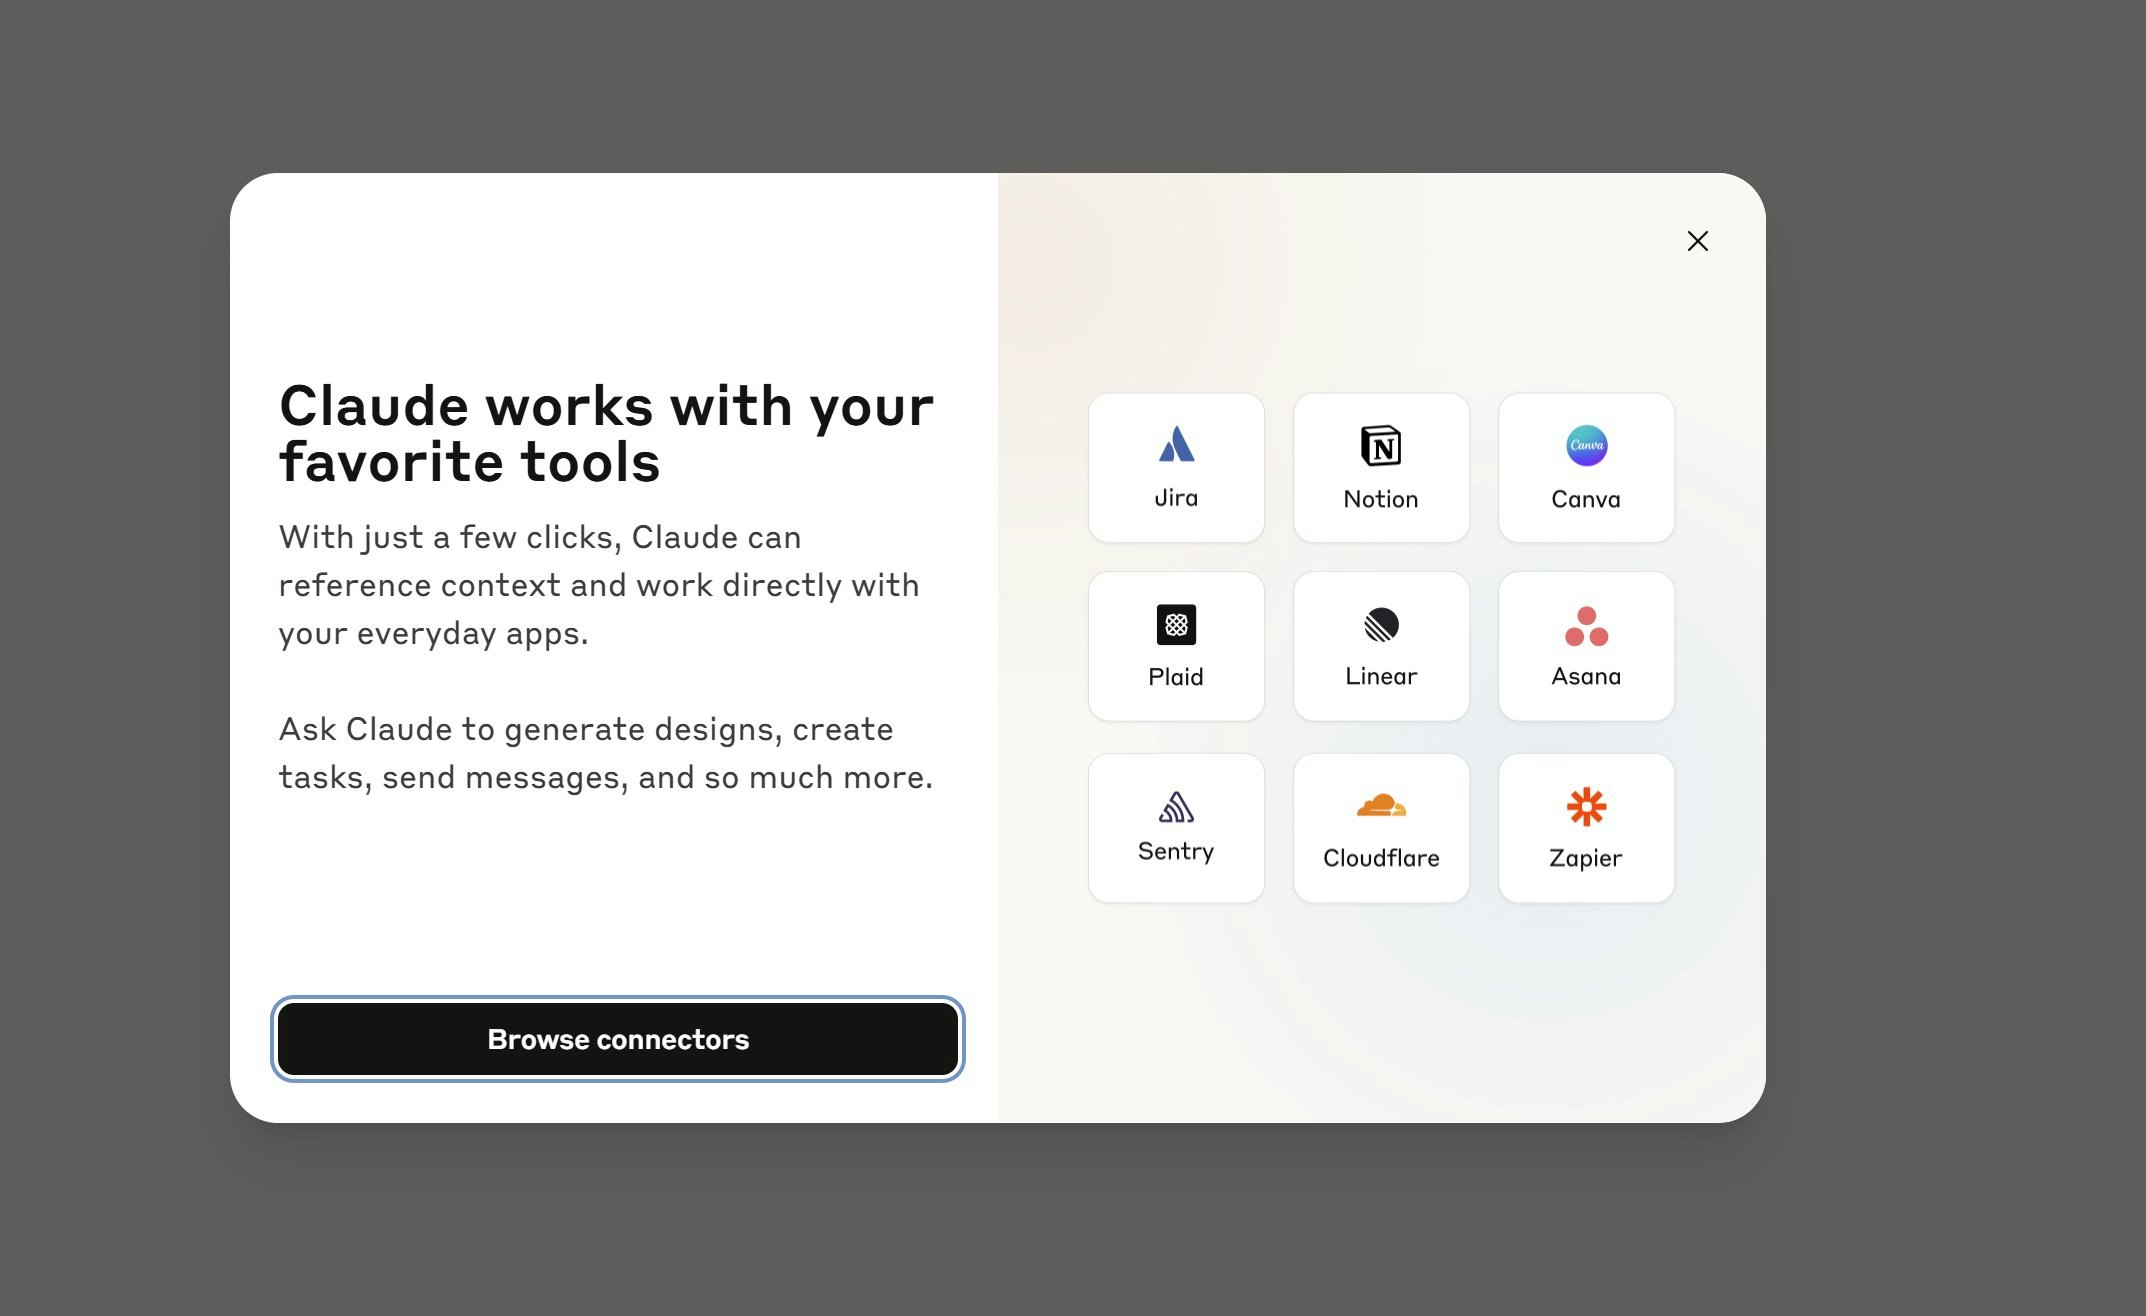The width and height of the screenshot is (2146, 1316).
Task: Select the Linear text label
Action: pyautogui.click(x=1381, y=676)
